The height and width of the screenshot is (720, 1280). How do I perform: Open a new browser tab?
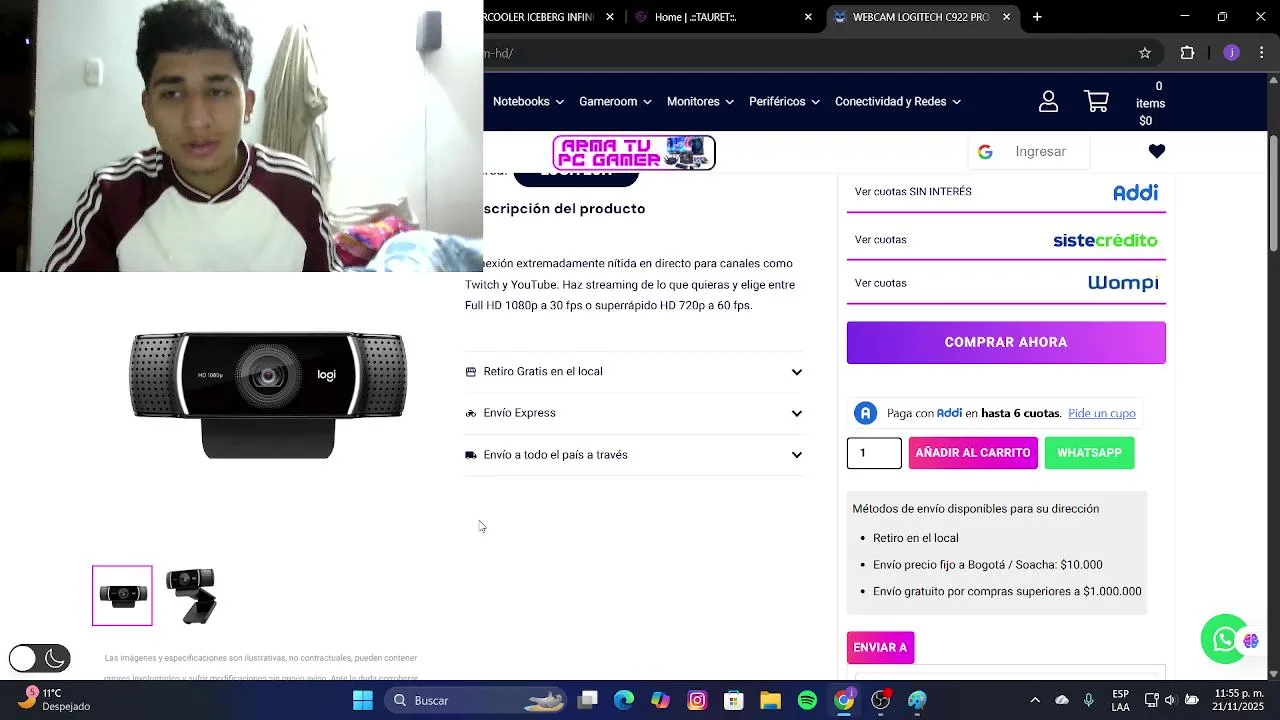(x=1037, y=17)
